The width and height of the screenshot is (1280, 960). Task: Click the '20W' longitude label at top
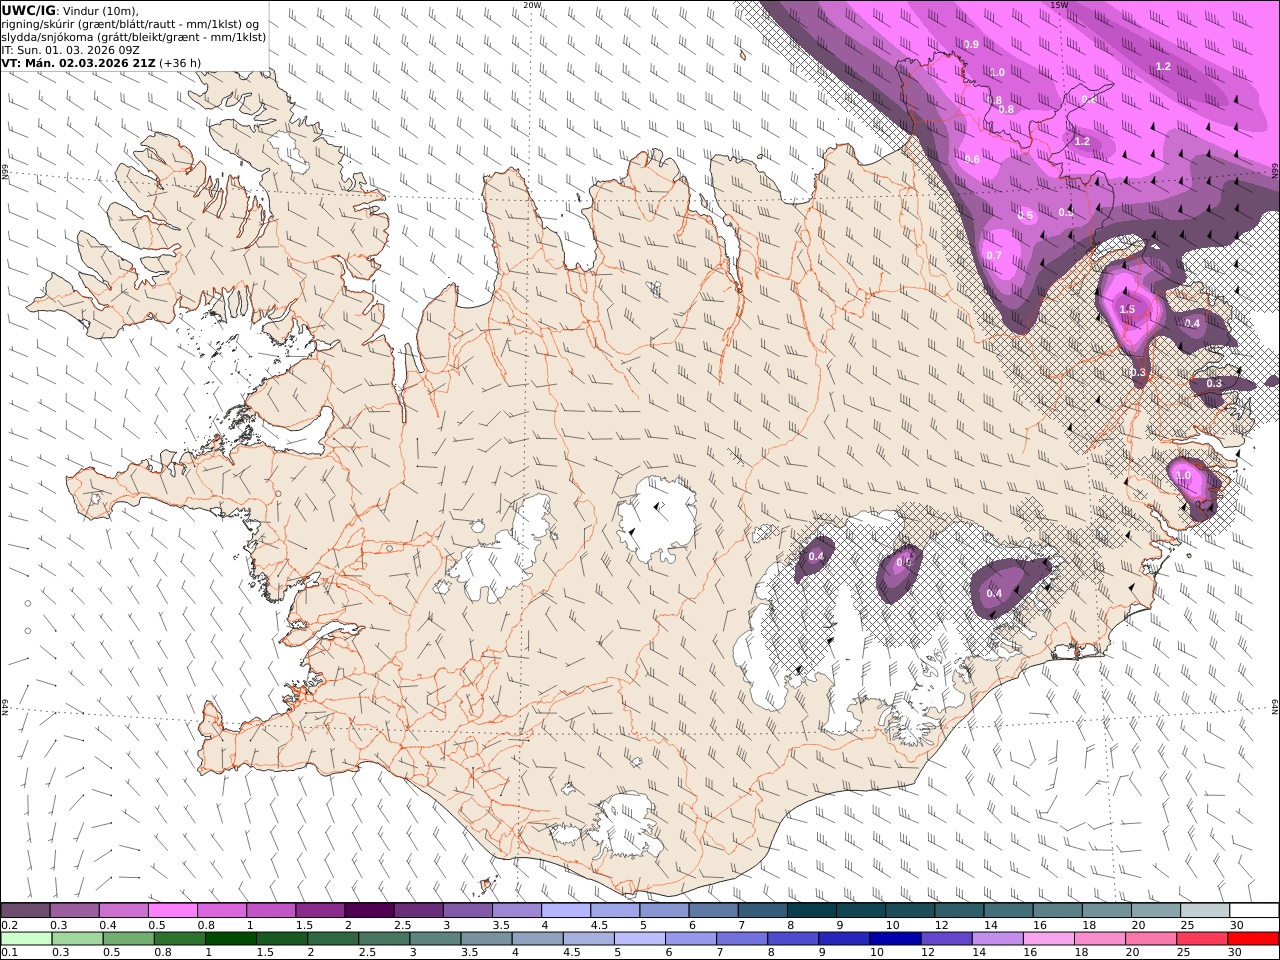click(532, 5)
